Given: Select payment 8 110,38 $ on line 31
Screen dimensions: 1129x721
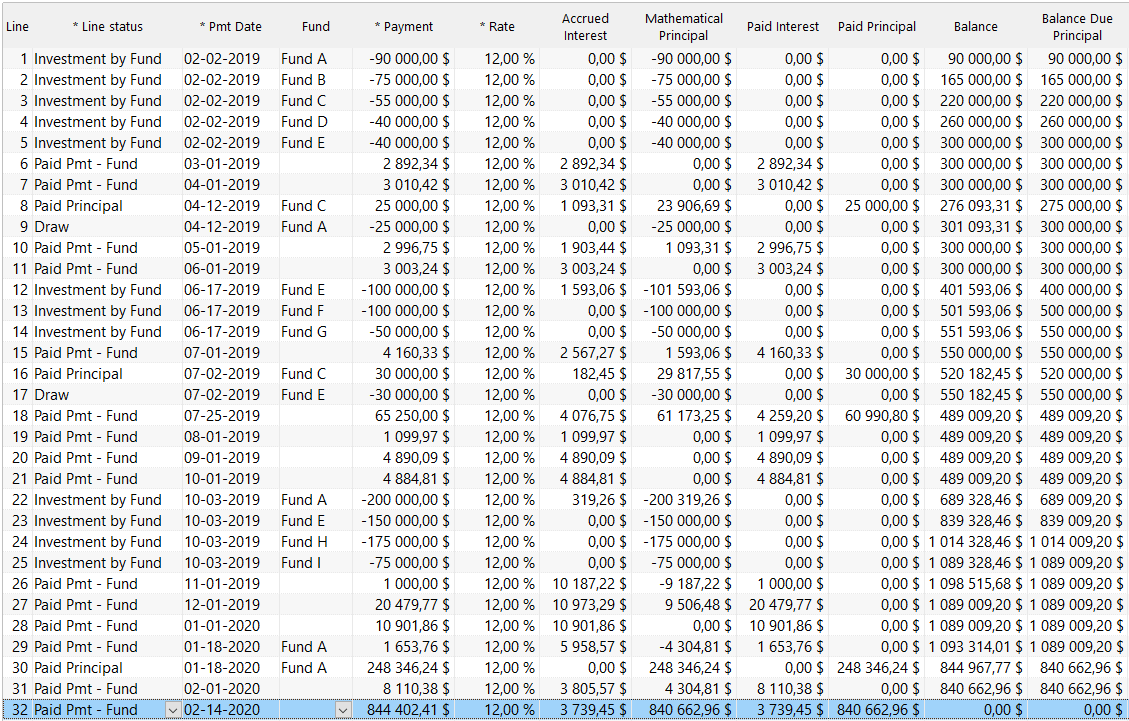Looking at the screenshot, I should coord(416,689).
